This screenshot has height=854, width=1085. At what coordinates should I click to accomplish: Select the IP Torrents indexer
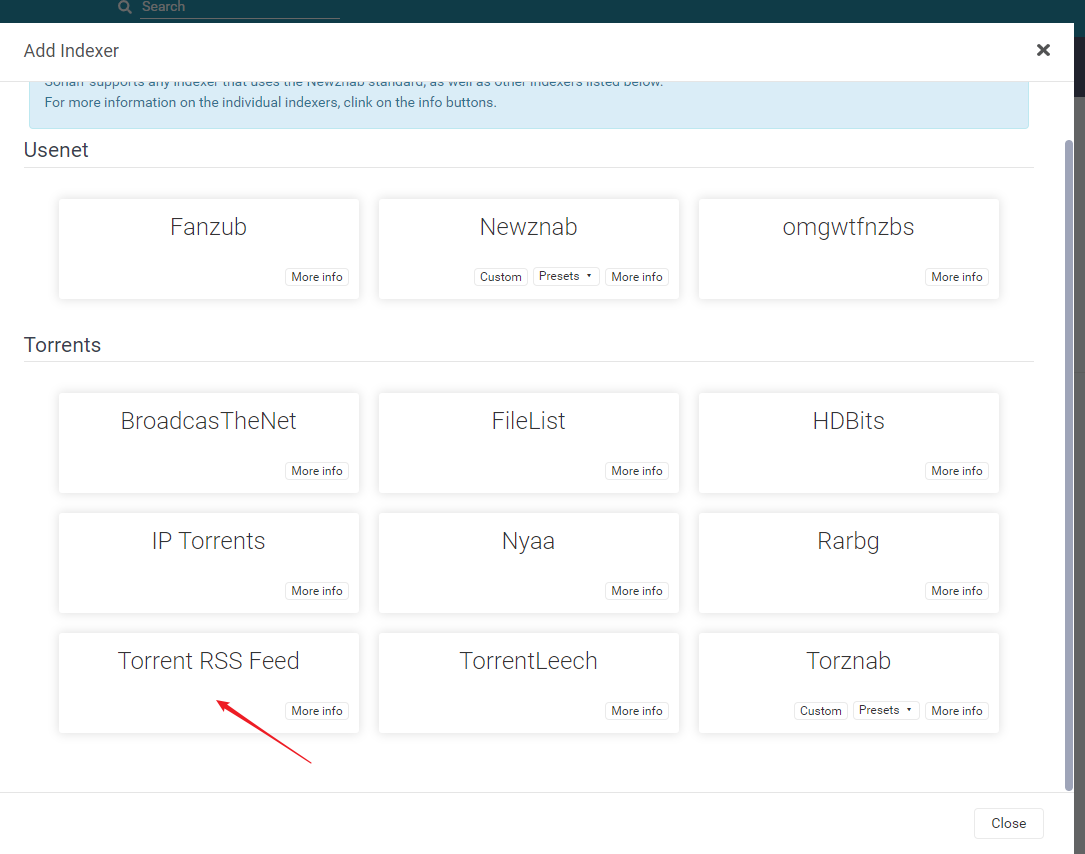click(208, 542)
